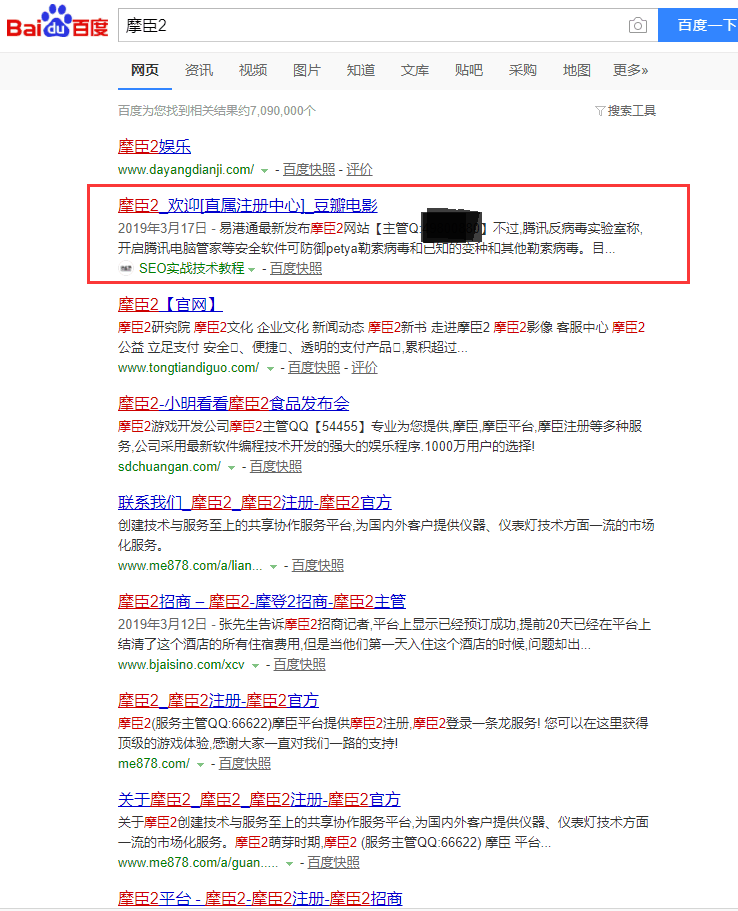
Task: Open 百度快照 for me878.com/a/lian result
Action: point(317,565)
